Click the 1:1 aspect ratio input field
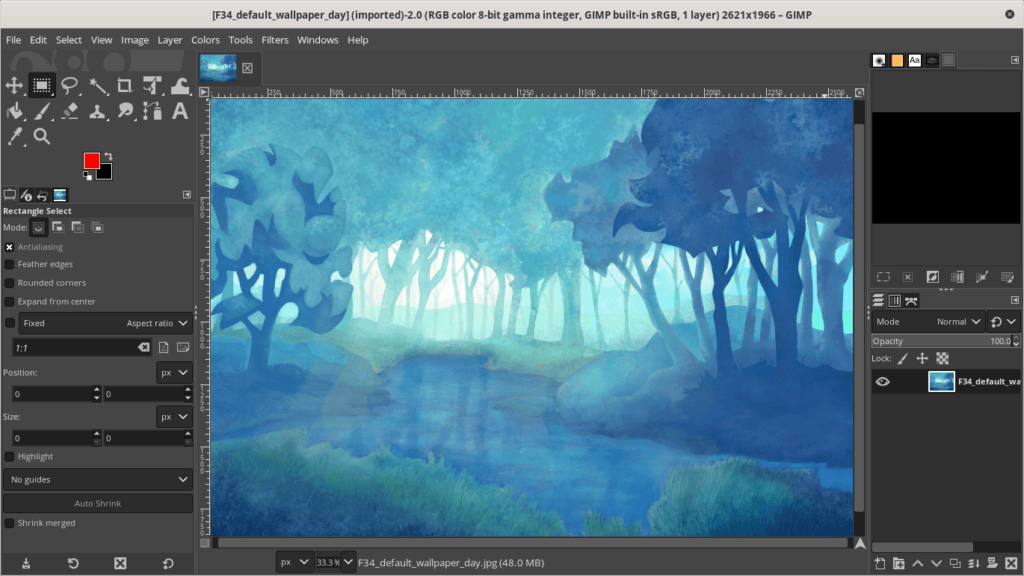This screenshot has height=576, width=1024. click(75, 347)
